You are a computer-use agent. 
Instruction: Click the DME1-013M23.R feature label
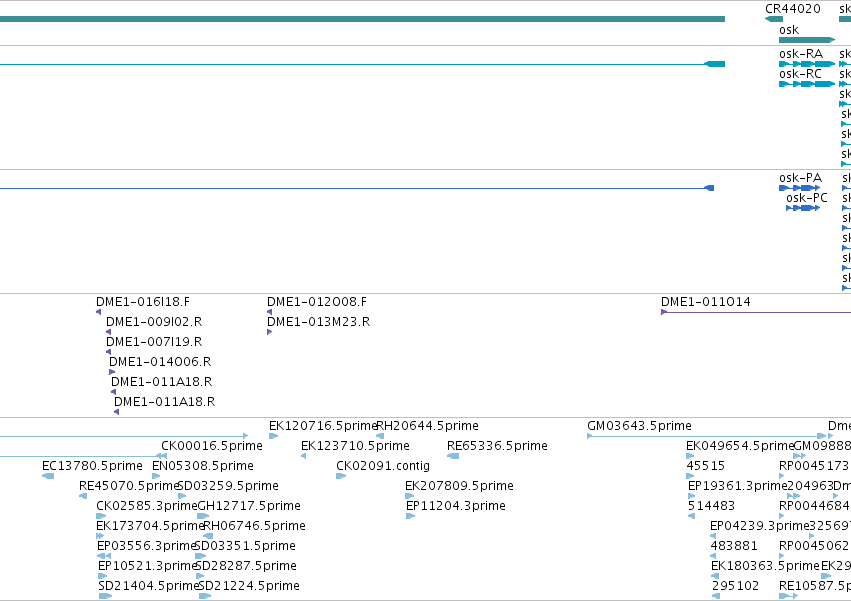click(x=319, y=322)
